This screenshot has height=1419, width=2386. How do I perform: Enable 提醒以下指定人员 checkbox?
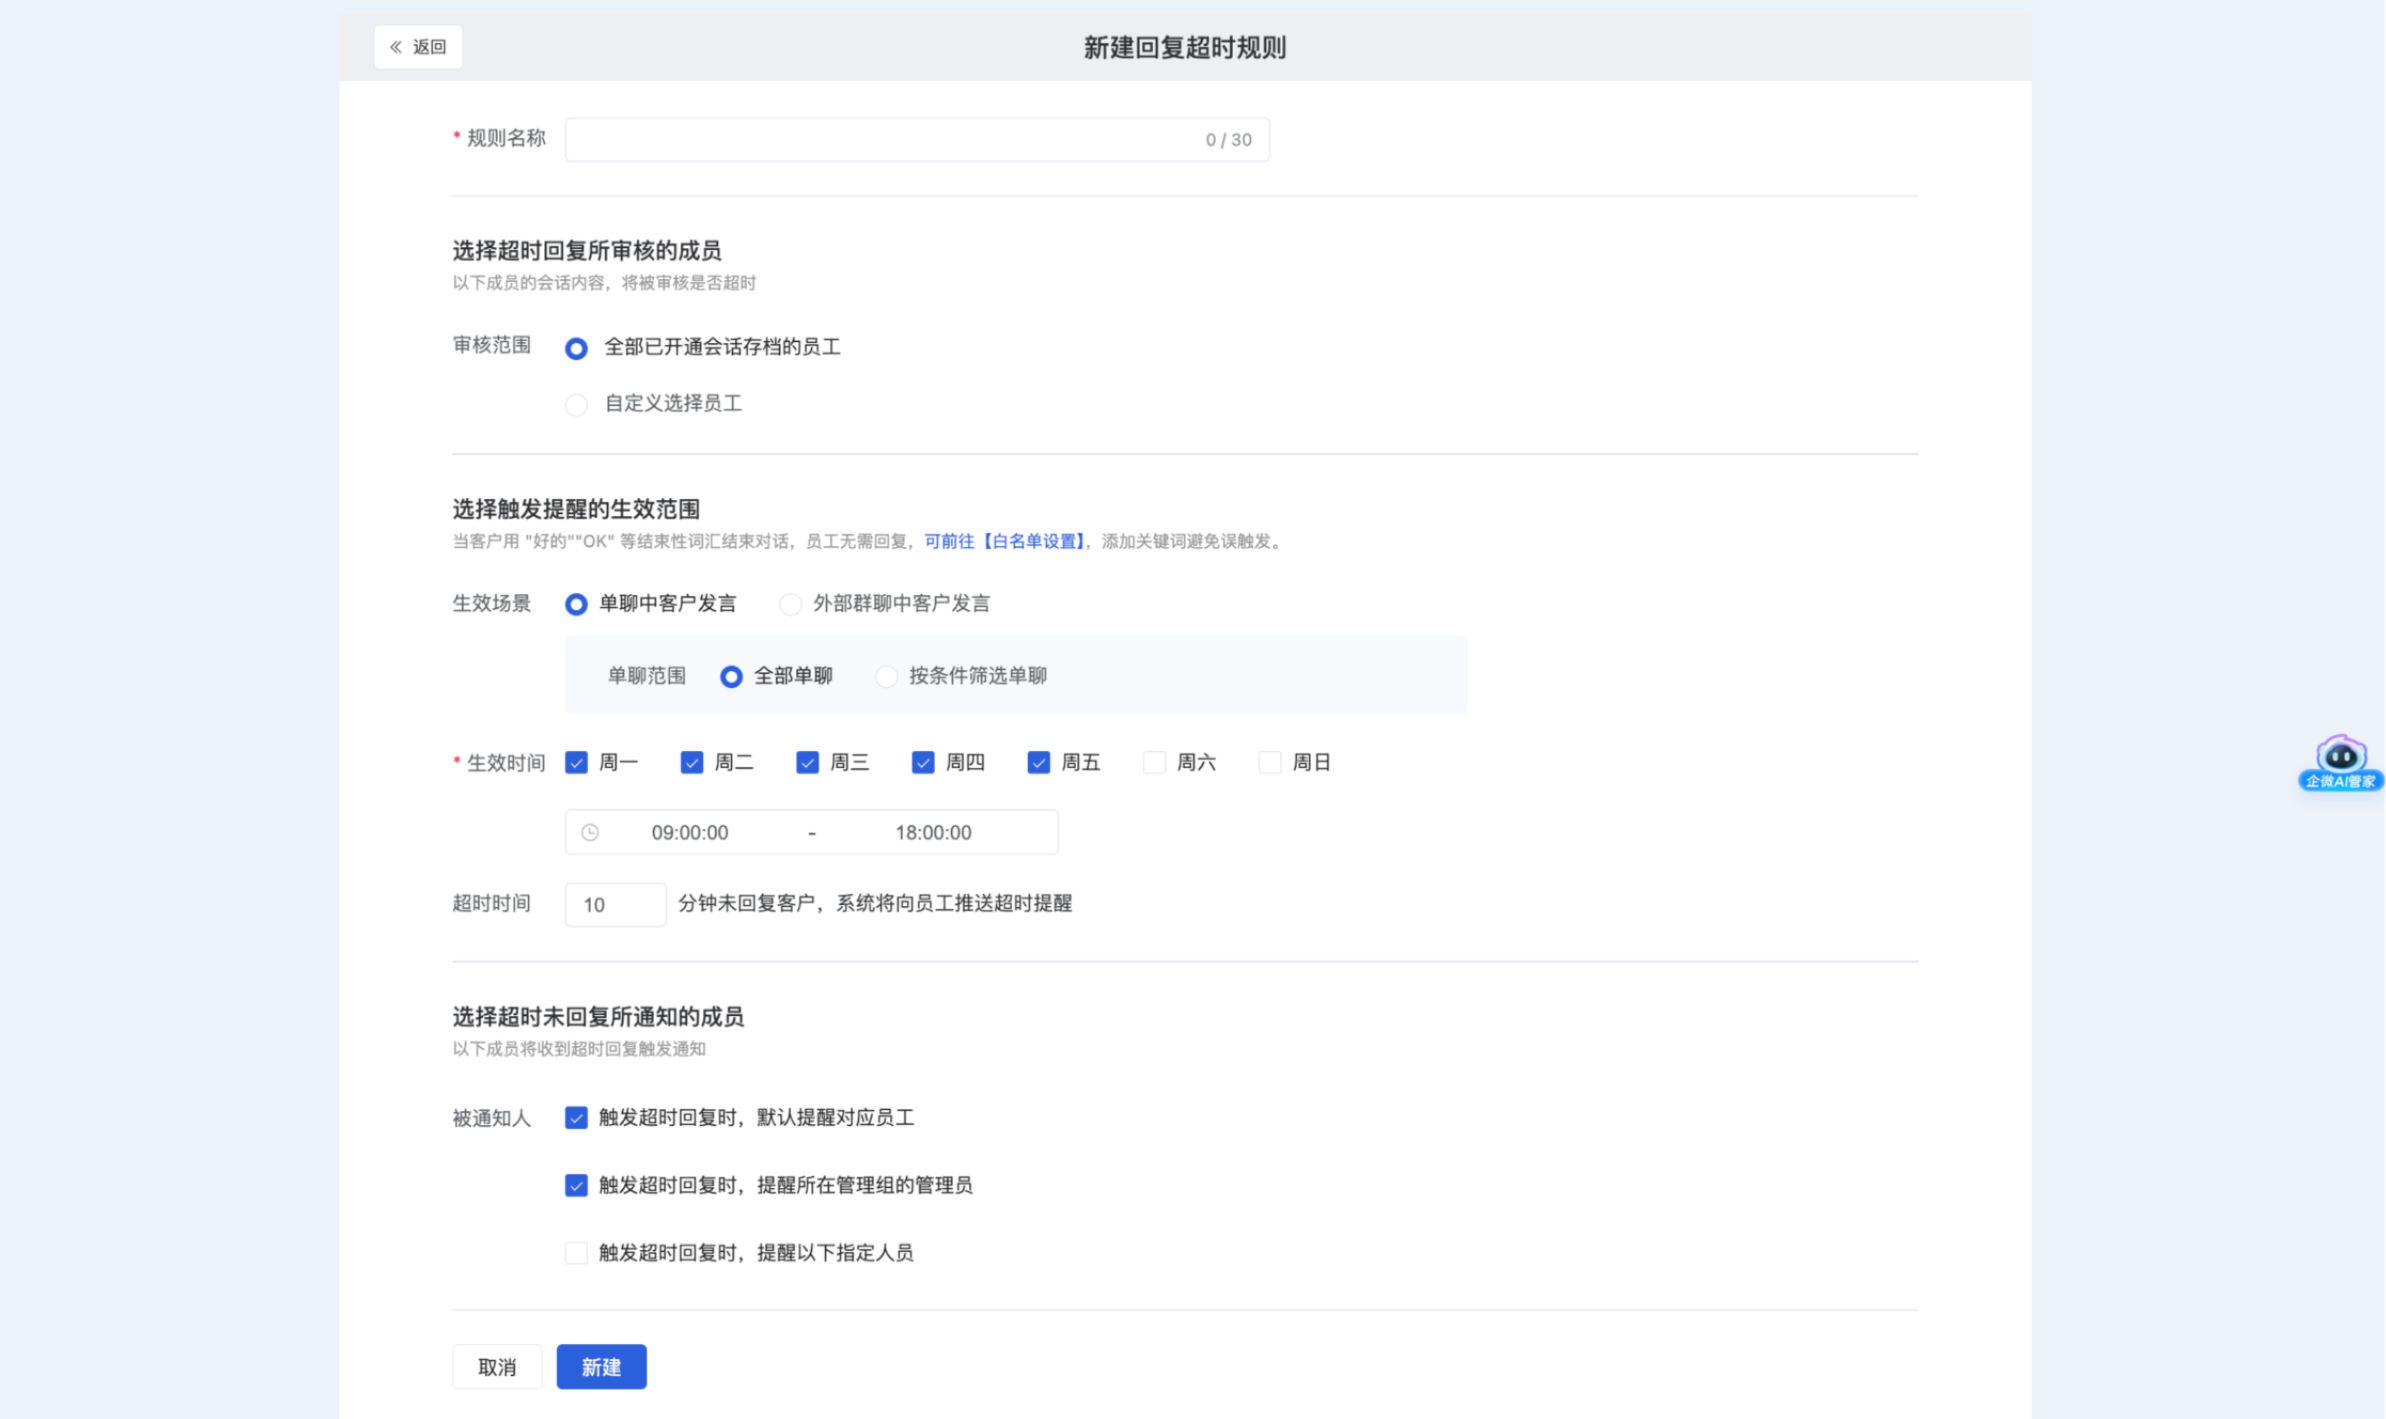coord(576,1252)
